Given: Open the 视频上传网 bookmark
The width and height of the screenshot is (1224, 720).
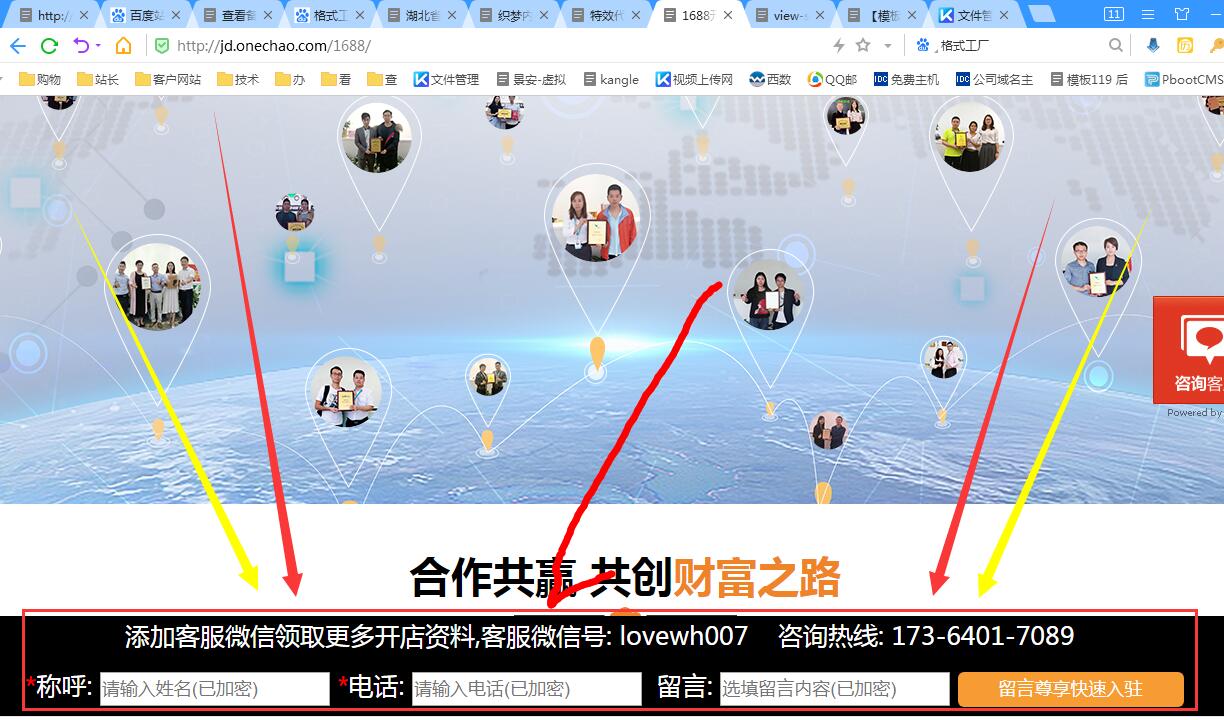Looking at the screenshot, I should pyautogui.click(x=694, y=79).
